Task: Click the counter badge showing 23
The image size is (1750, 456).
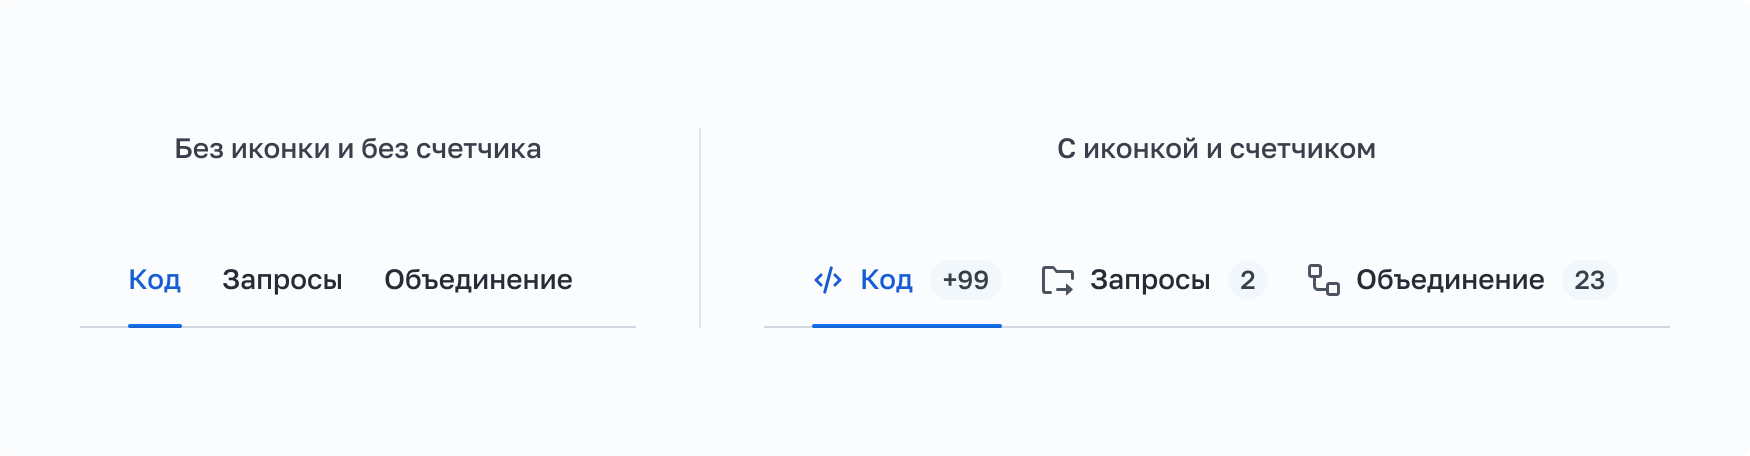Action: tap(1589, 280)
